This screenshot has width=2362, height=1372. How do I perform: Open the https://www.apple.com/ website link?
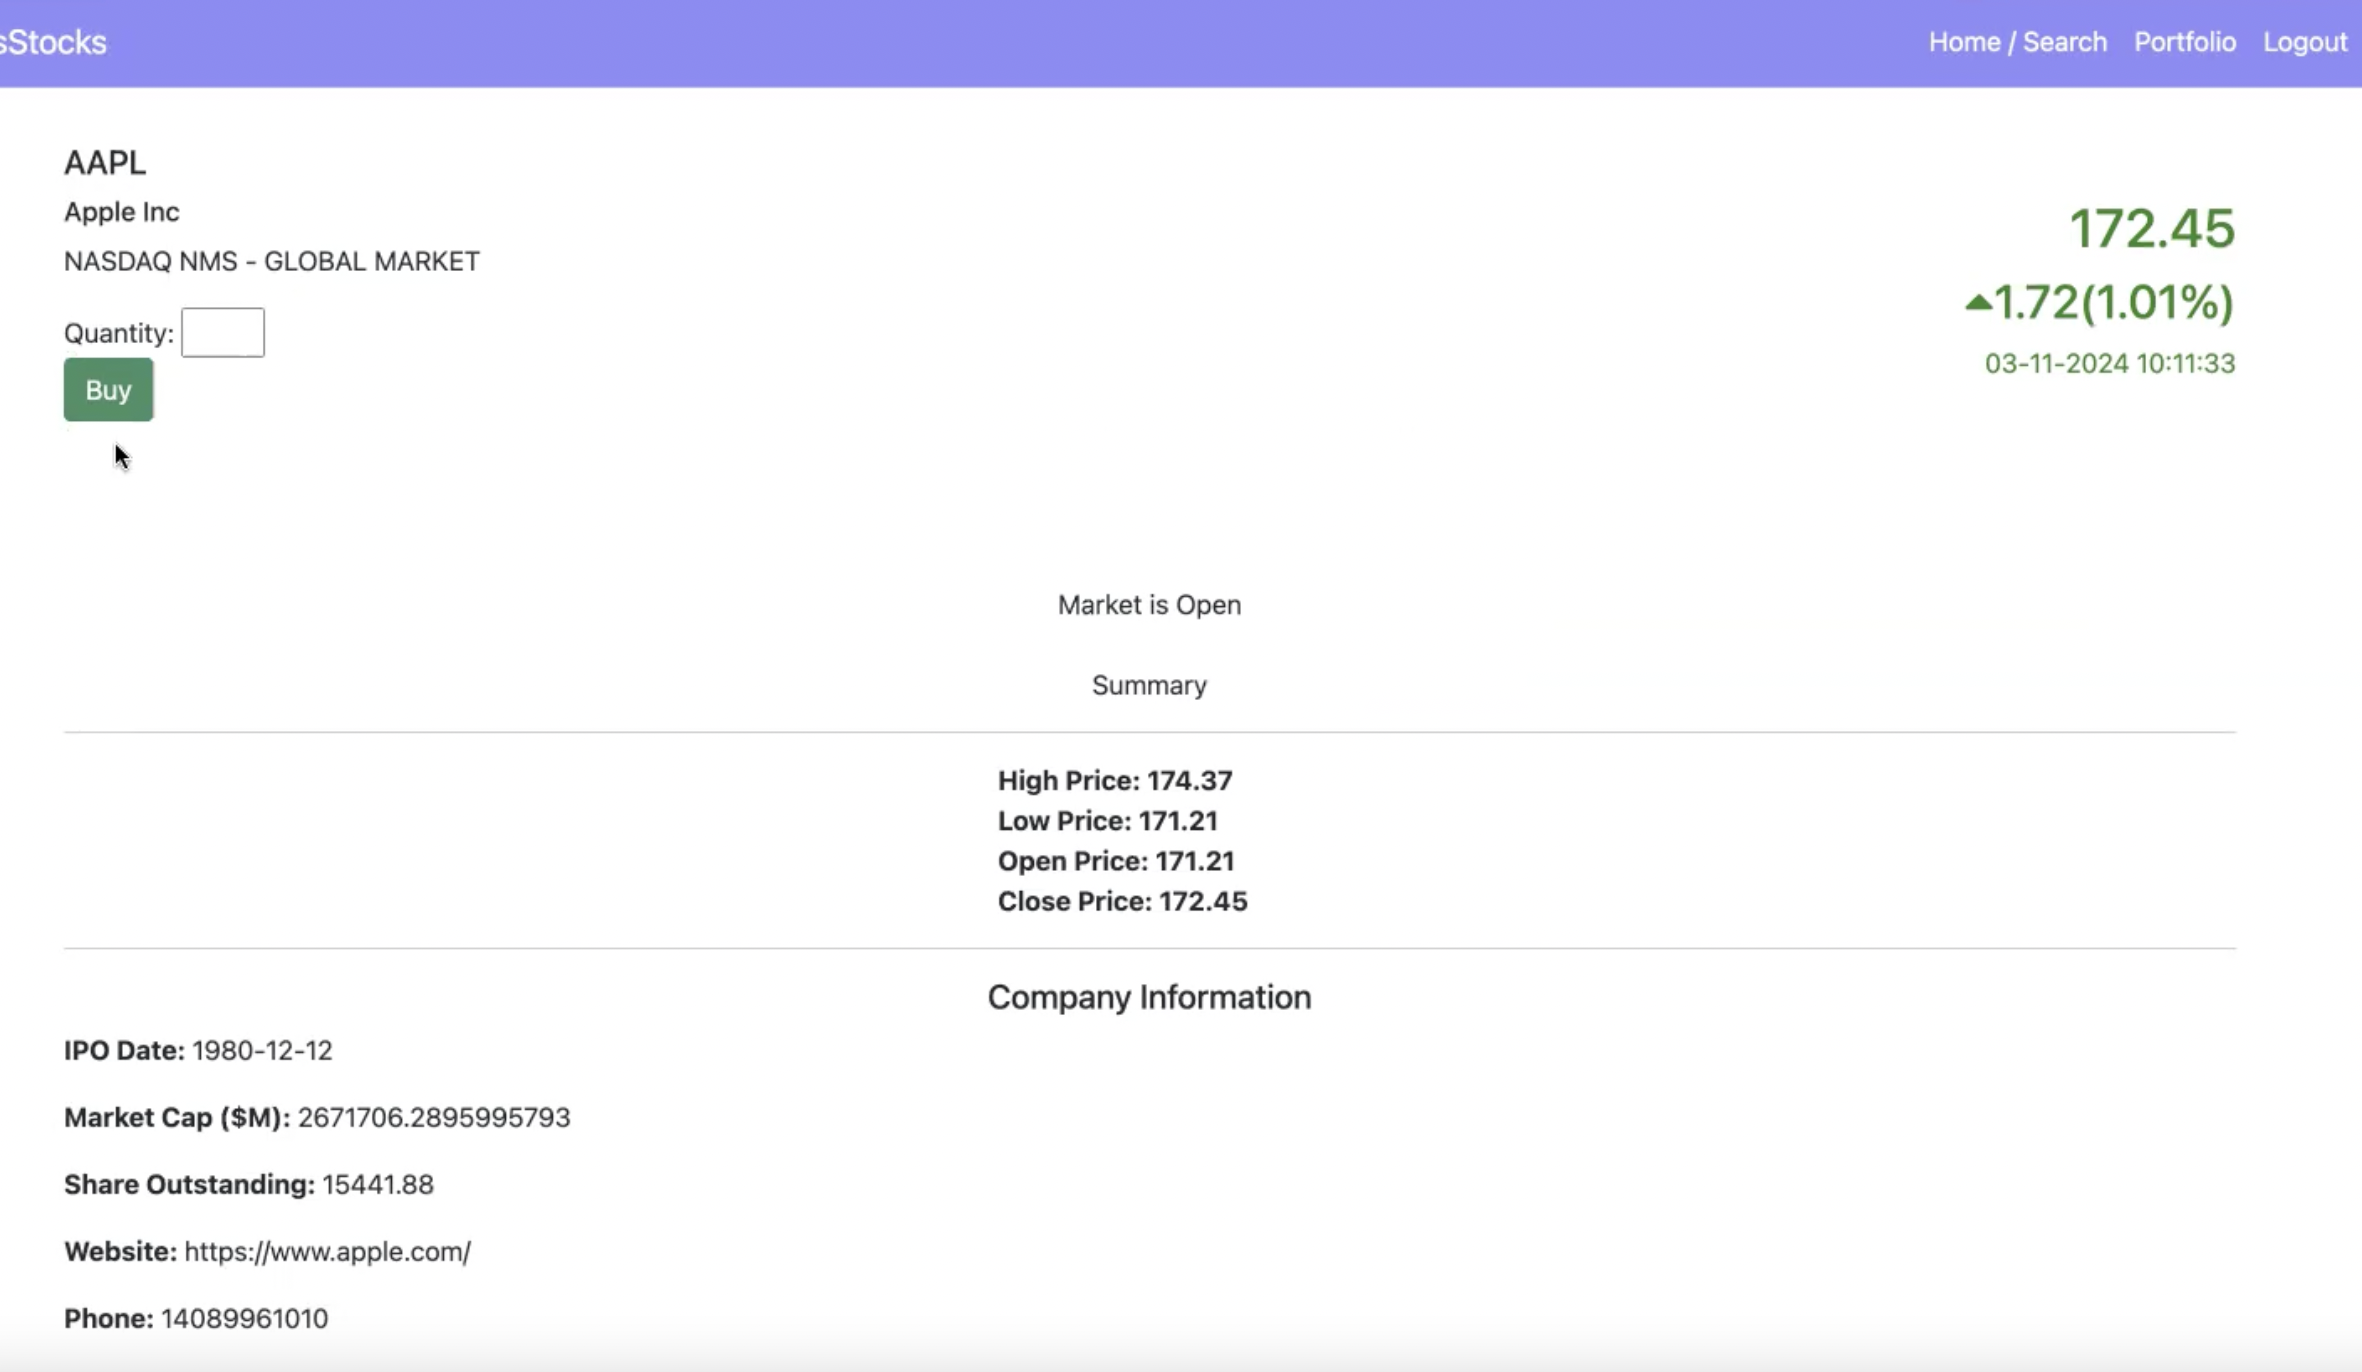click(x=327, y=1252)
